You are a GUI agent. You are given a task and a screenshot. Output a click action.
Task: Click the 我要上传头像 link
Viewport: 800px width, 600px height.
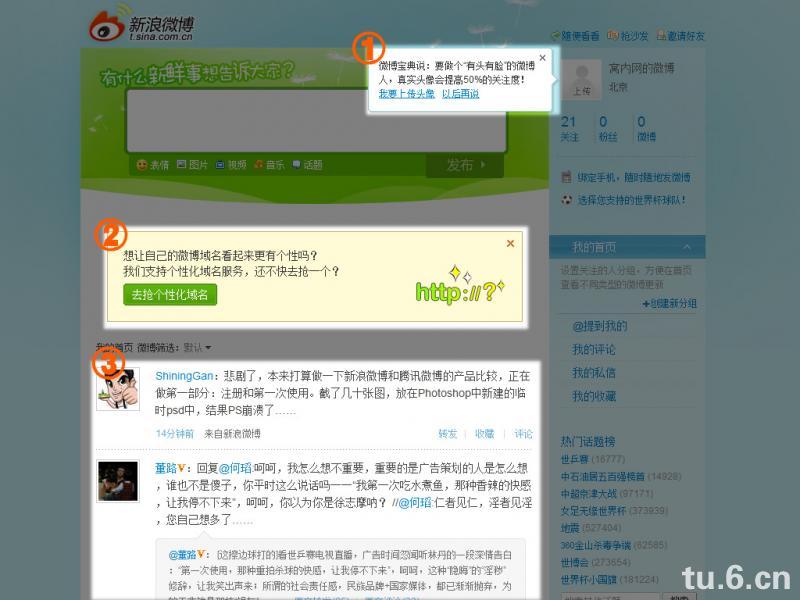[406, 94]
